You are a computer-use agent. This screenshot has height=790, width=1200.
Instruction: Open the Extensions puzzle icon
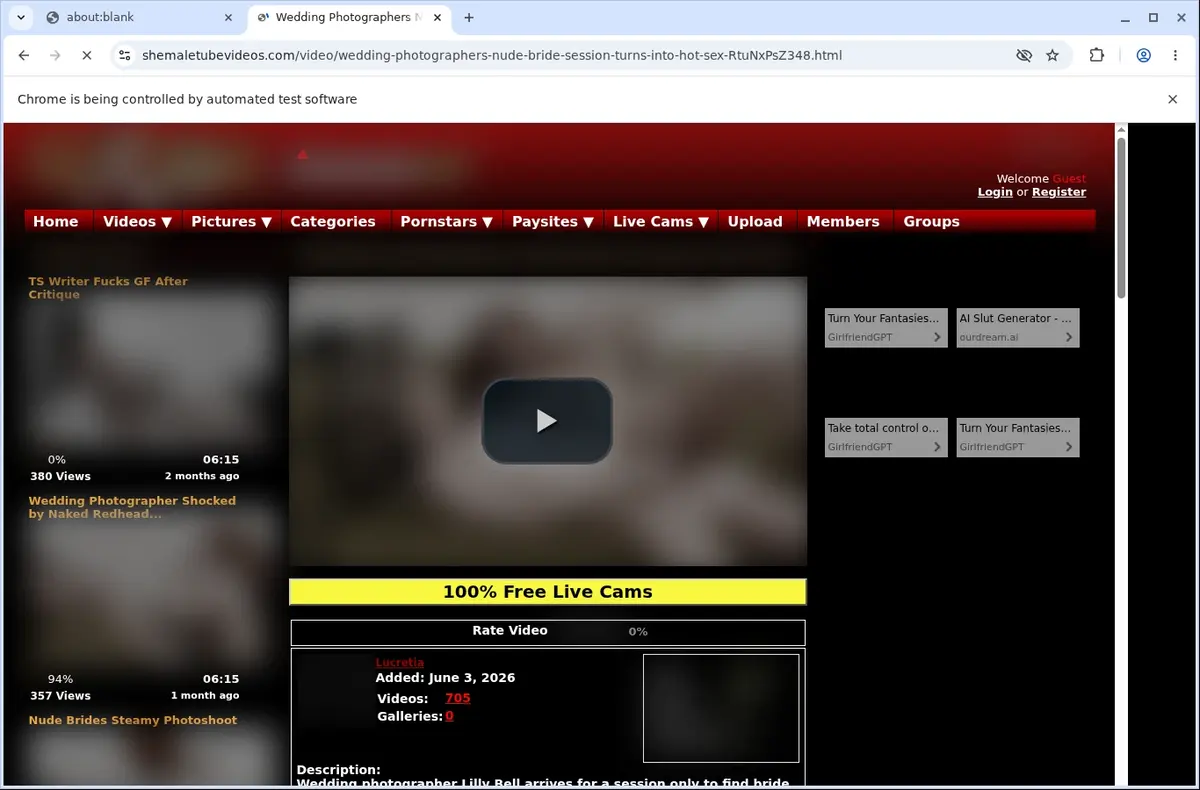click(x=1097, y=55)
